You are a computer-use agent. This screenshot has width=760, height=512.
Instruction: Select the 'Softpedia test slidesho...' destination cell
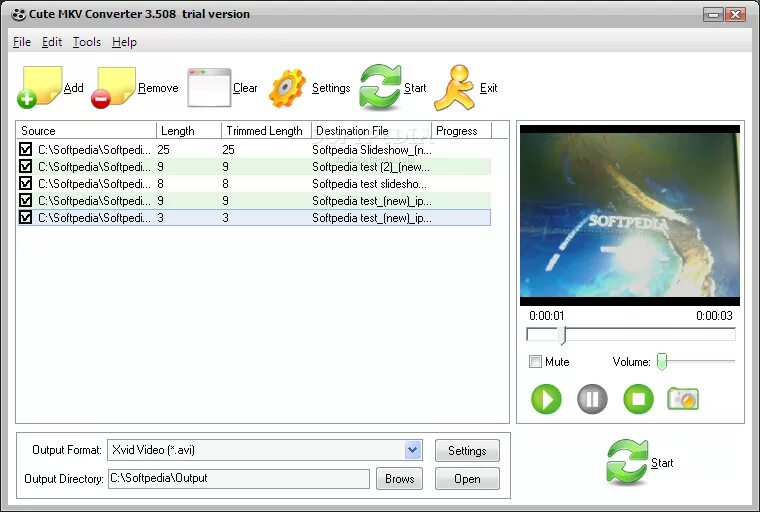[369, 184]
